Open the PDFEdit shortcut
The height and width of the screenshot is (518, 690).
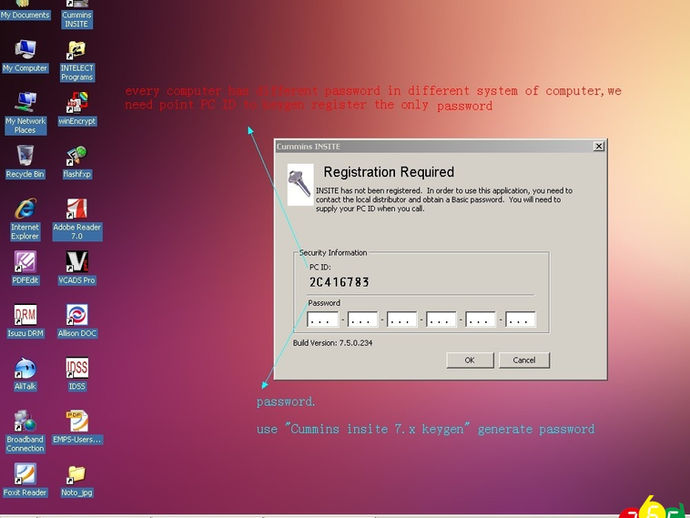click(x=25, y=268)
